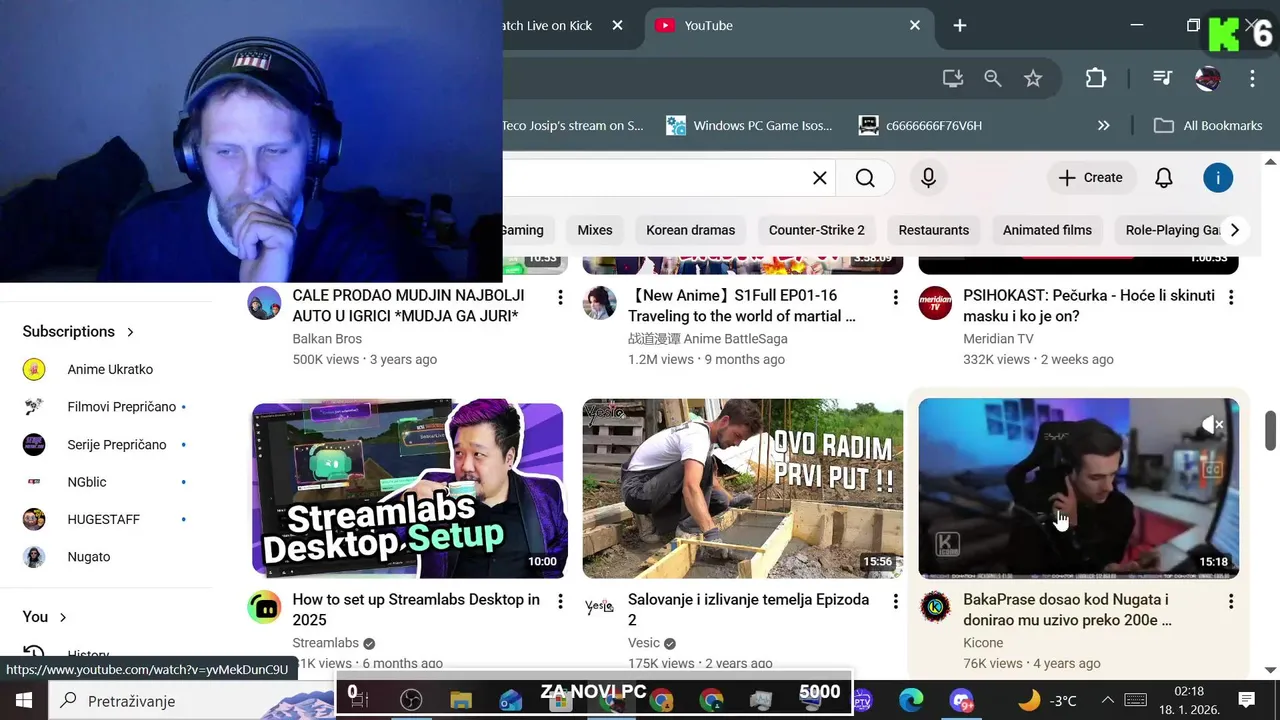The height and width of the screenshot is (720, 1280).
Task: Open the weather widget showing -3°C
Action: [1046, 700]
